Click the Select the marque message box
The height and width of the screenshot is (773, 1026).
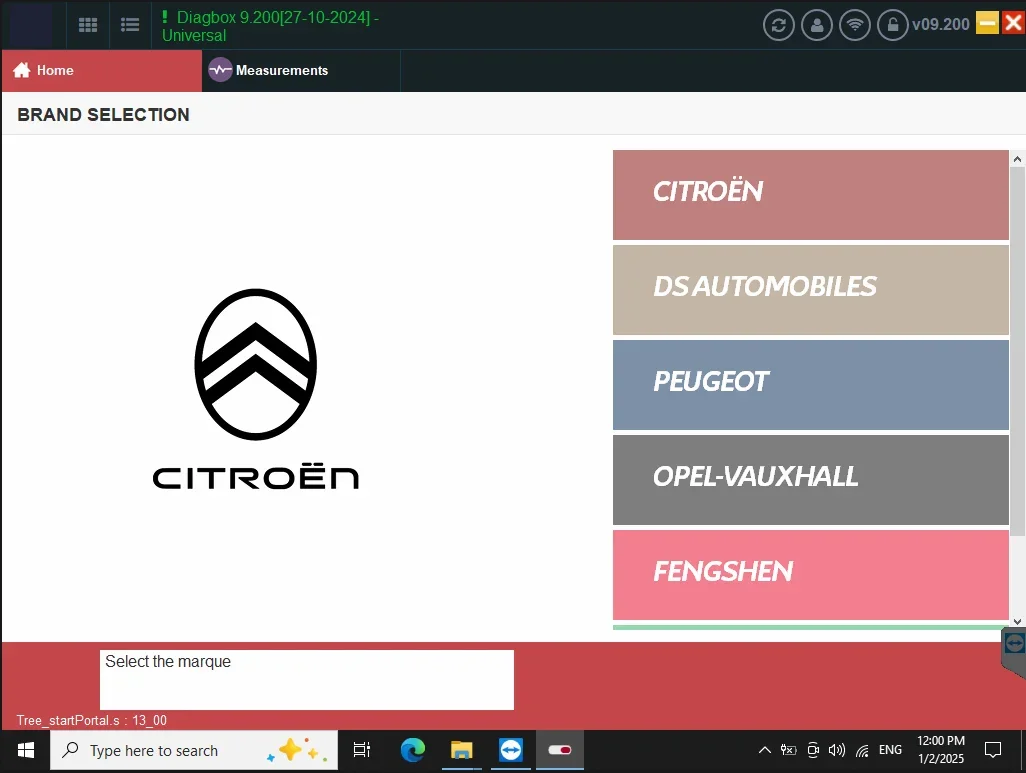point(306,679)
